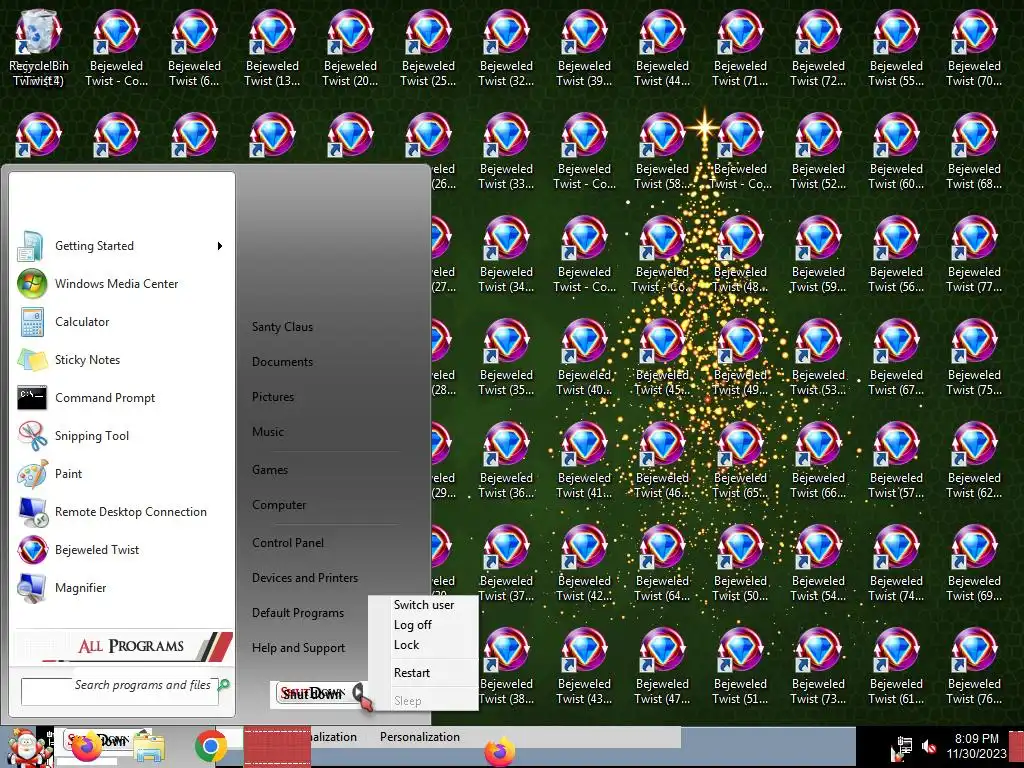This screenshot has height=768, width=1024.
Task: Choose Log off from shutdown options
Action: tap(413, 625)
